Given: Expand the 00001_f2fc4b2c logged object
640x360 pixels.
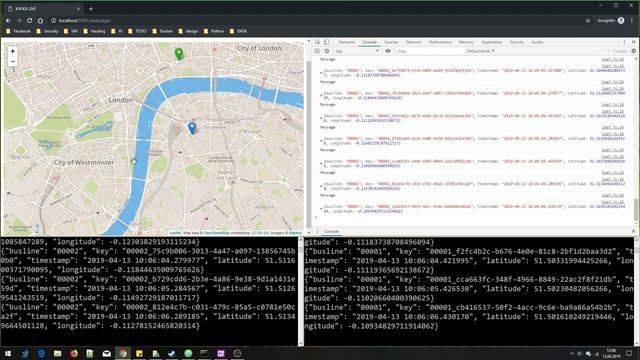Looking at the screenshot, I should [x=321, y=118].
